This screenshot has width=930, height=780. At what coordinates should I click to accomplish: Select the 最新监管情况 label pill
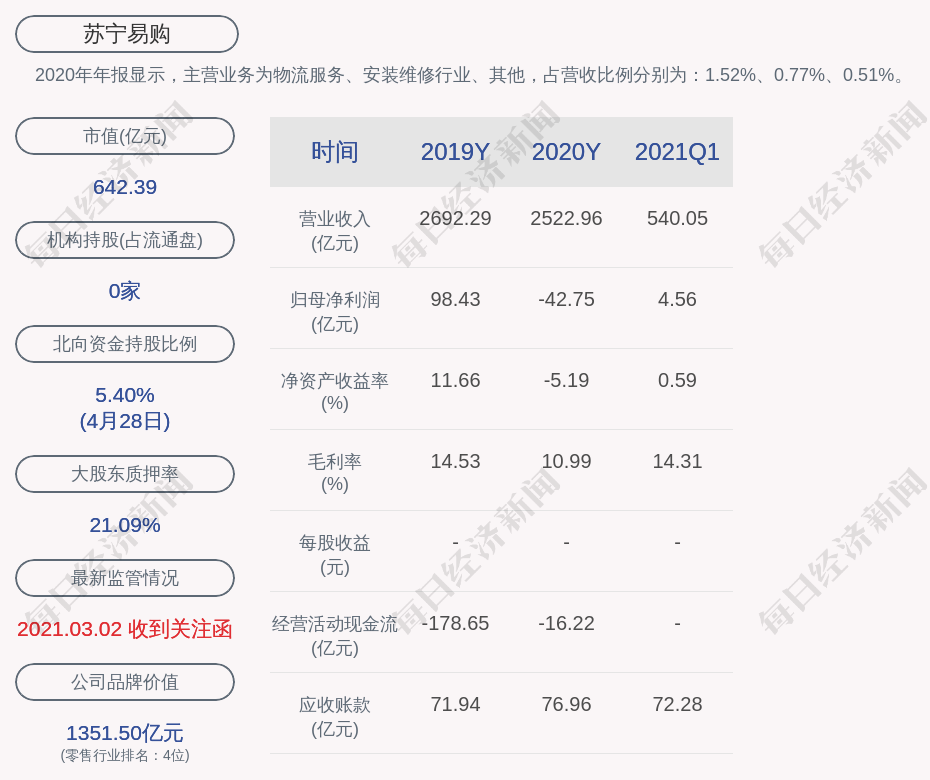coord(125,578)
